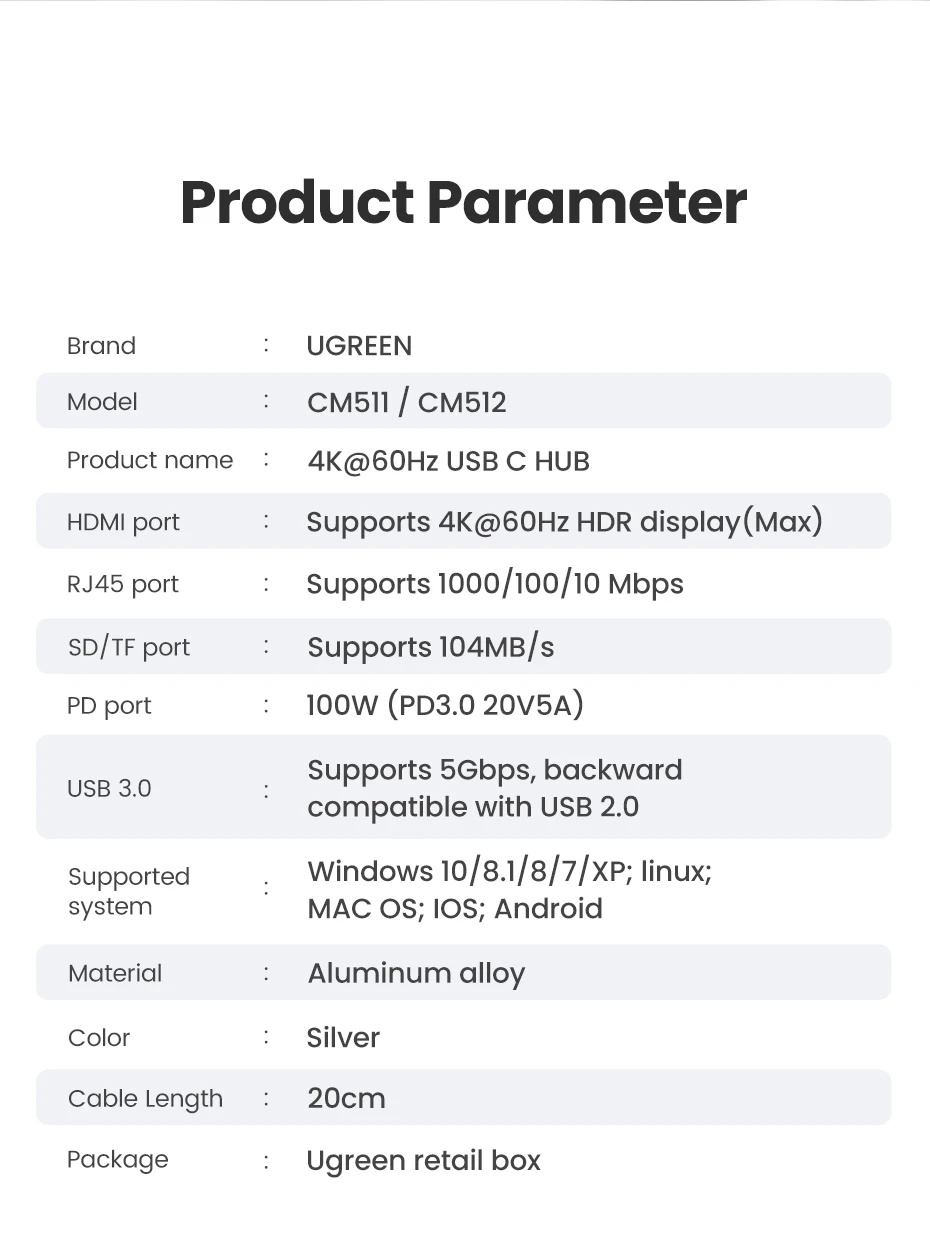Select the Ugreen retail box text

tap(423, 1160)
